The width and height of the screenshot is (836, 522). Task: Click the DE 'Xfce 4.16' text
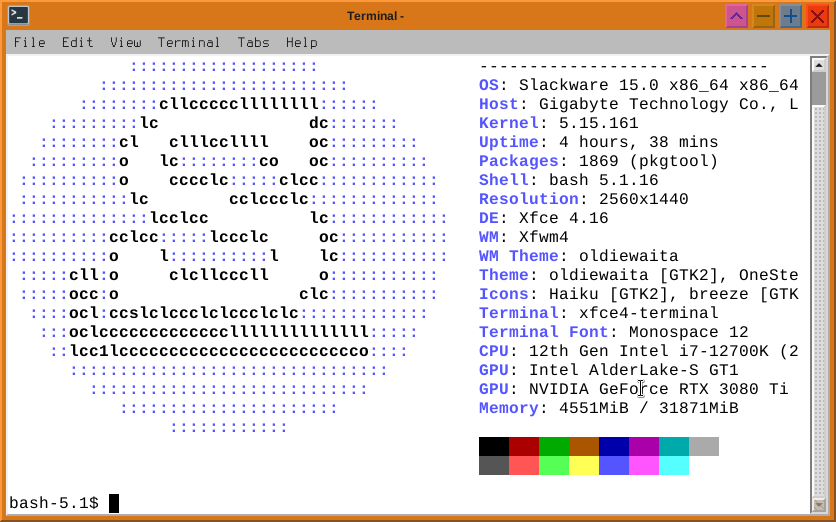click(564, 218)
